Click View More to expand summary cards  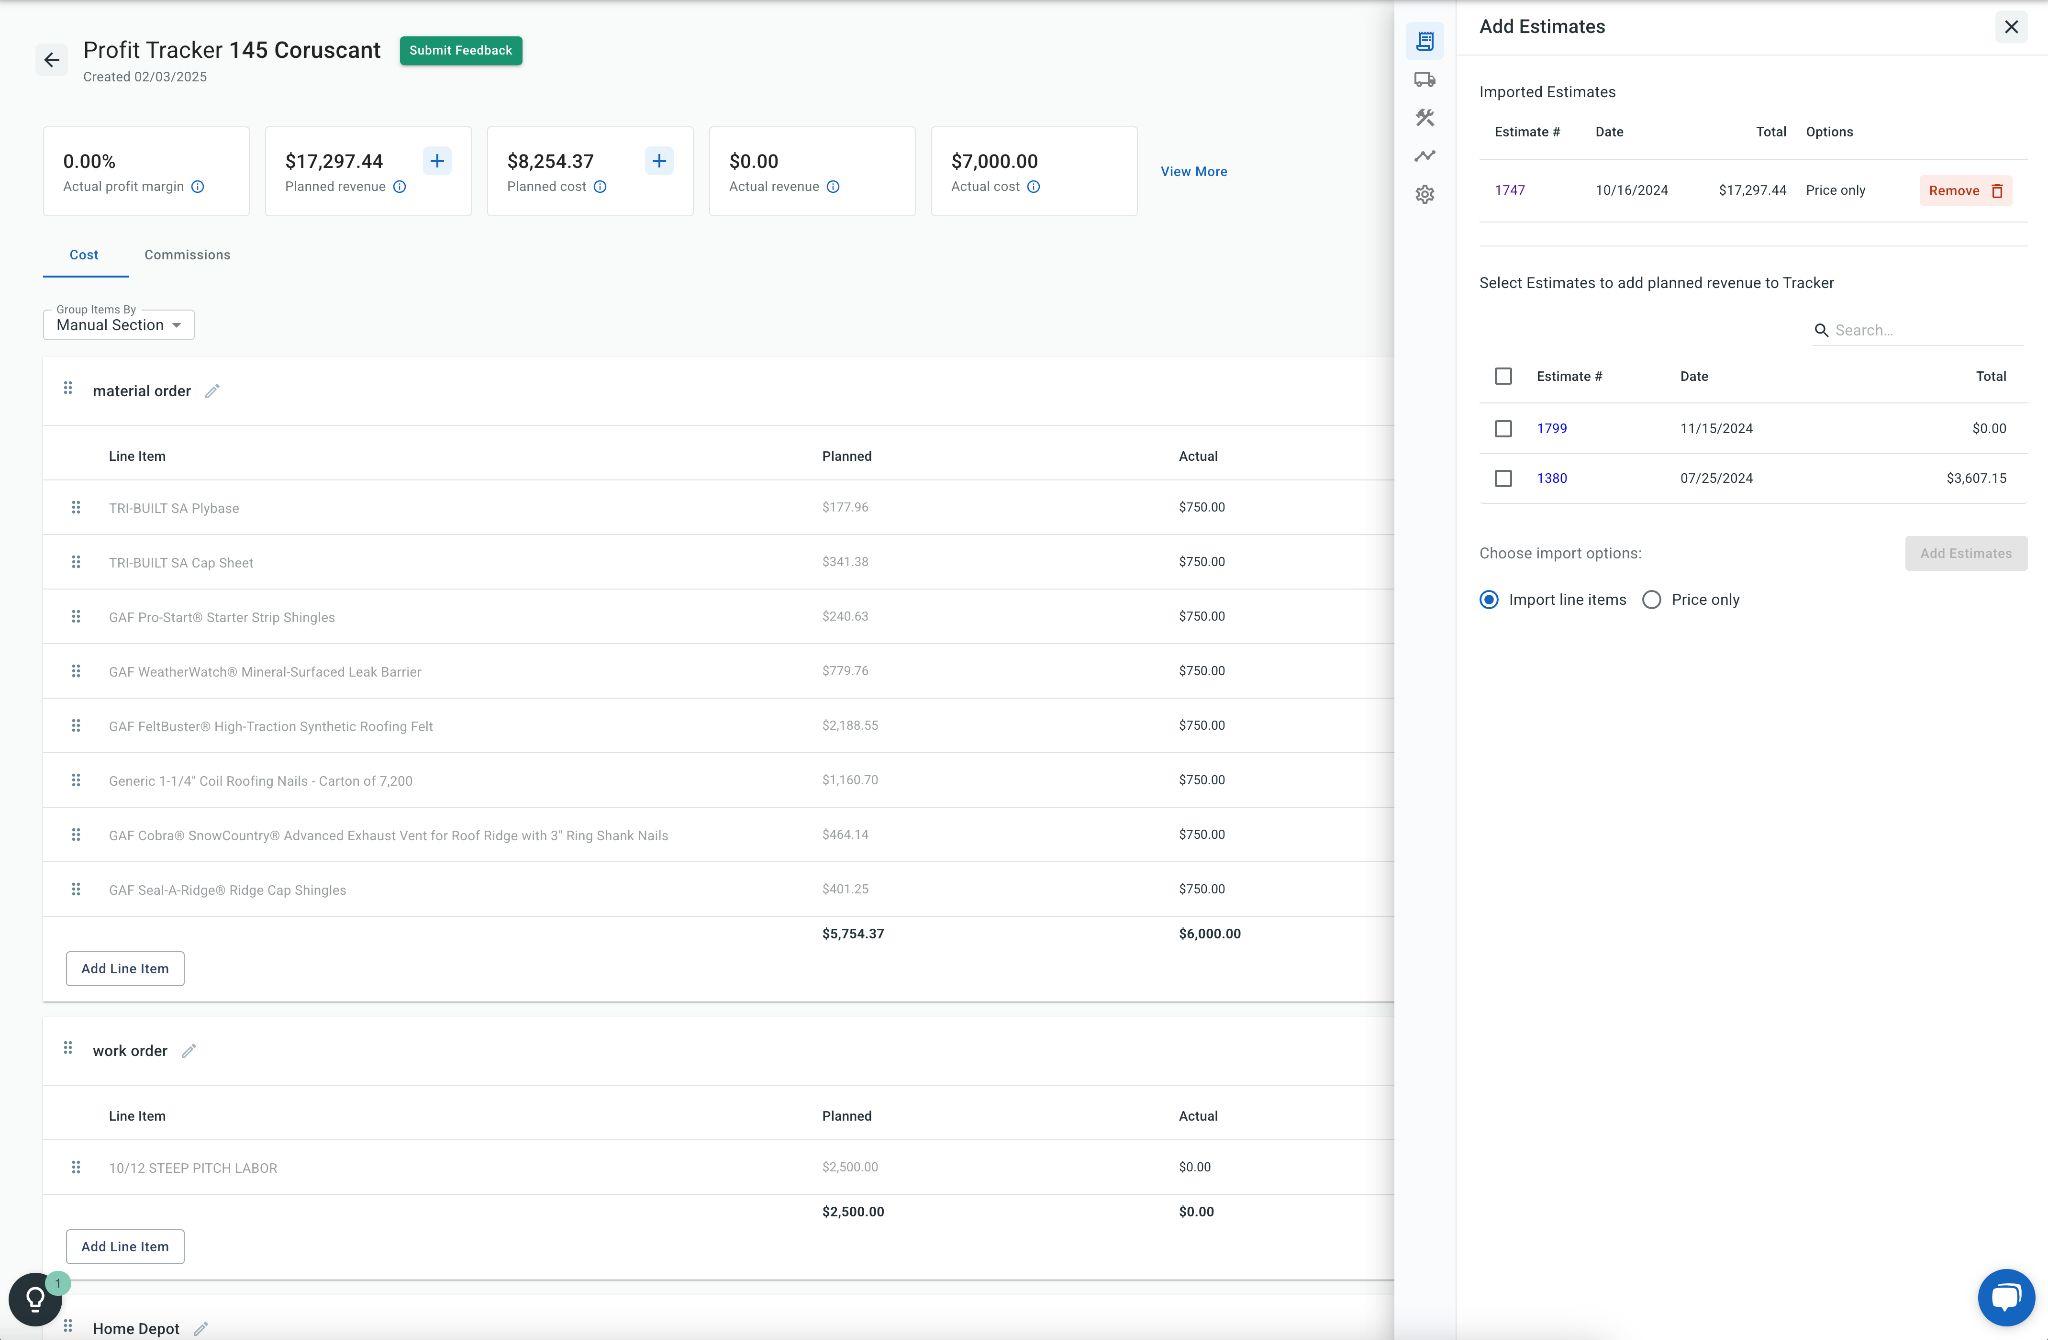point(1193,171)
